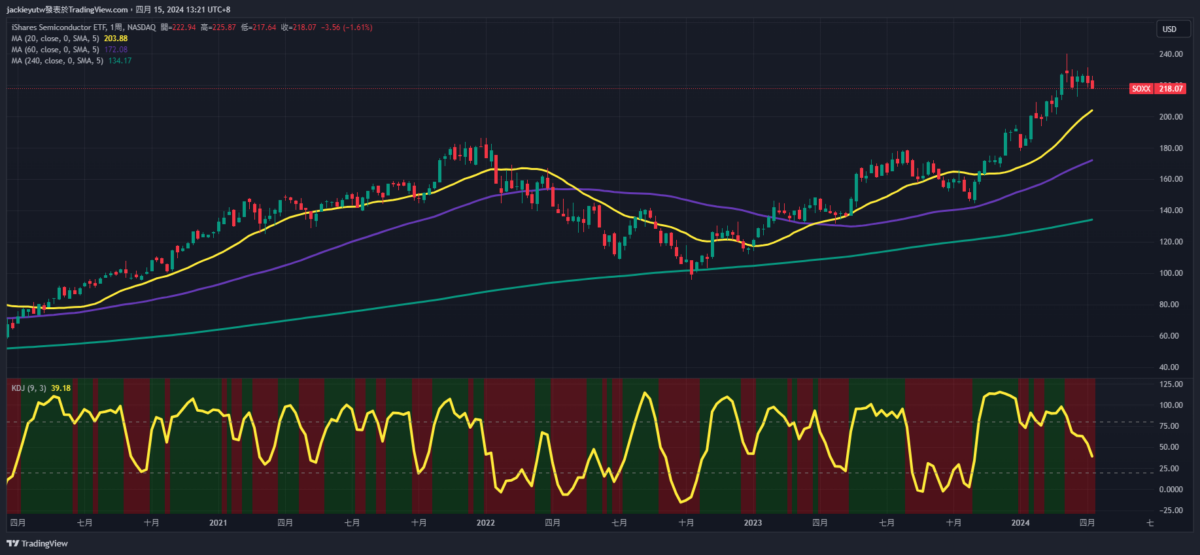
Task: Click the 2021 label on time axis
Action: click(219, 522)
